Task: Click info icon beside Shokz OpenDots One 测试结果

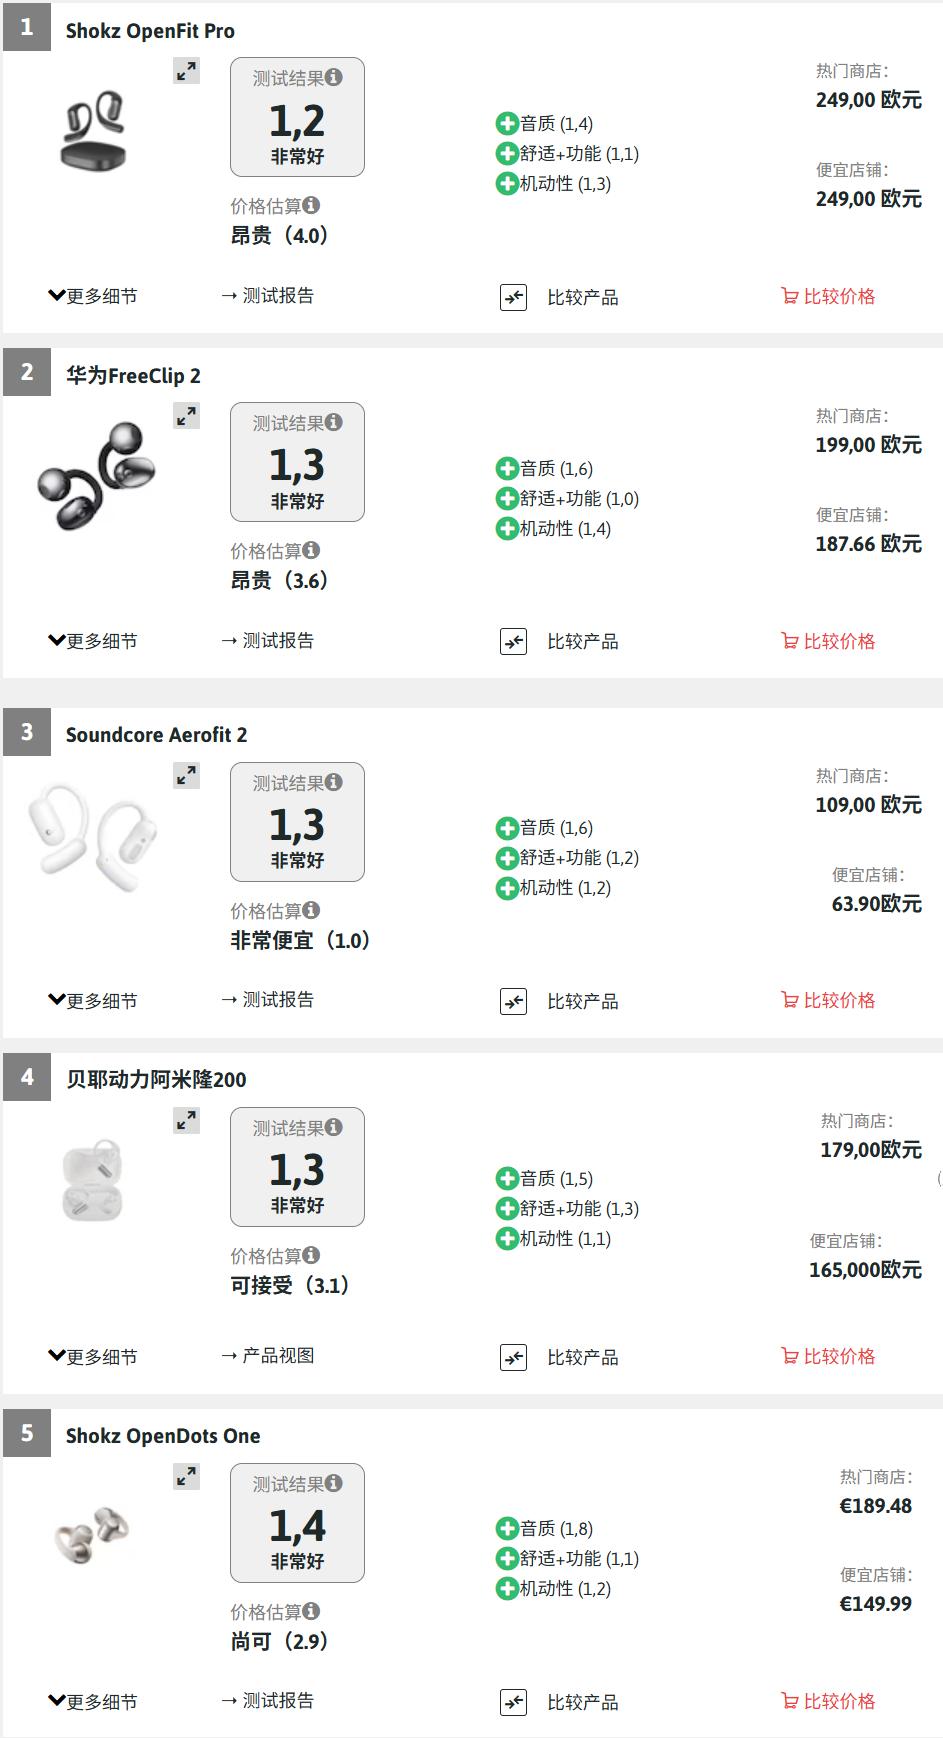Action: 334,1483
